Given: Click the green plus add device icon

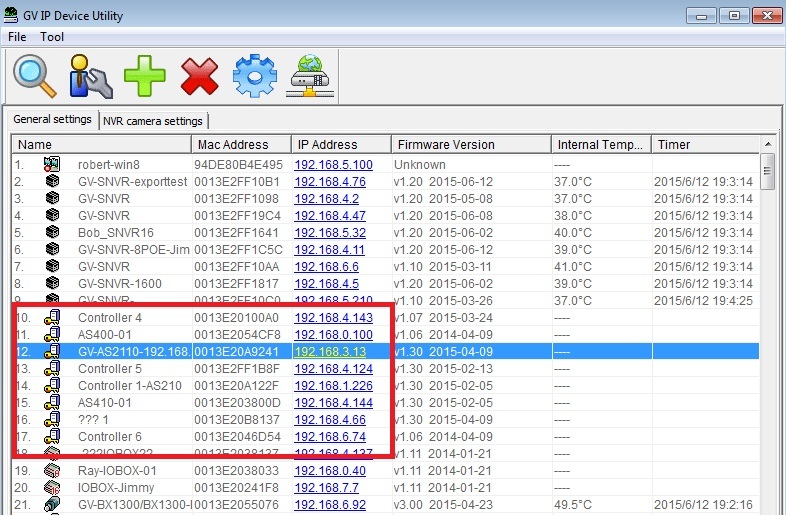Looking at the screenshot, I should pos(144,76).
